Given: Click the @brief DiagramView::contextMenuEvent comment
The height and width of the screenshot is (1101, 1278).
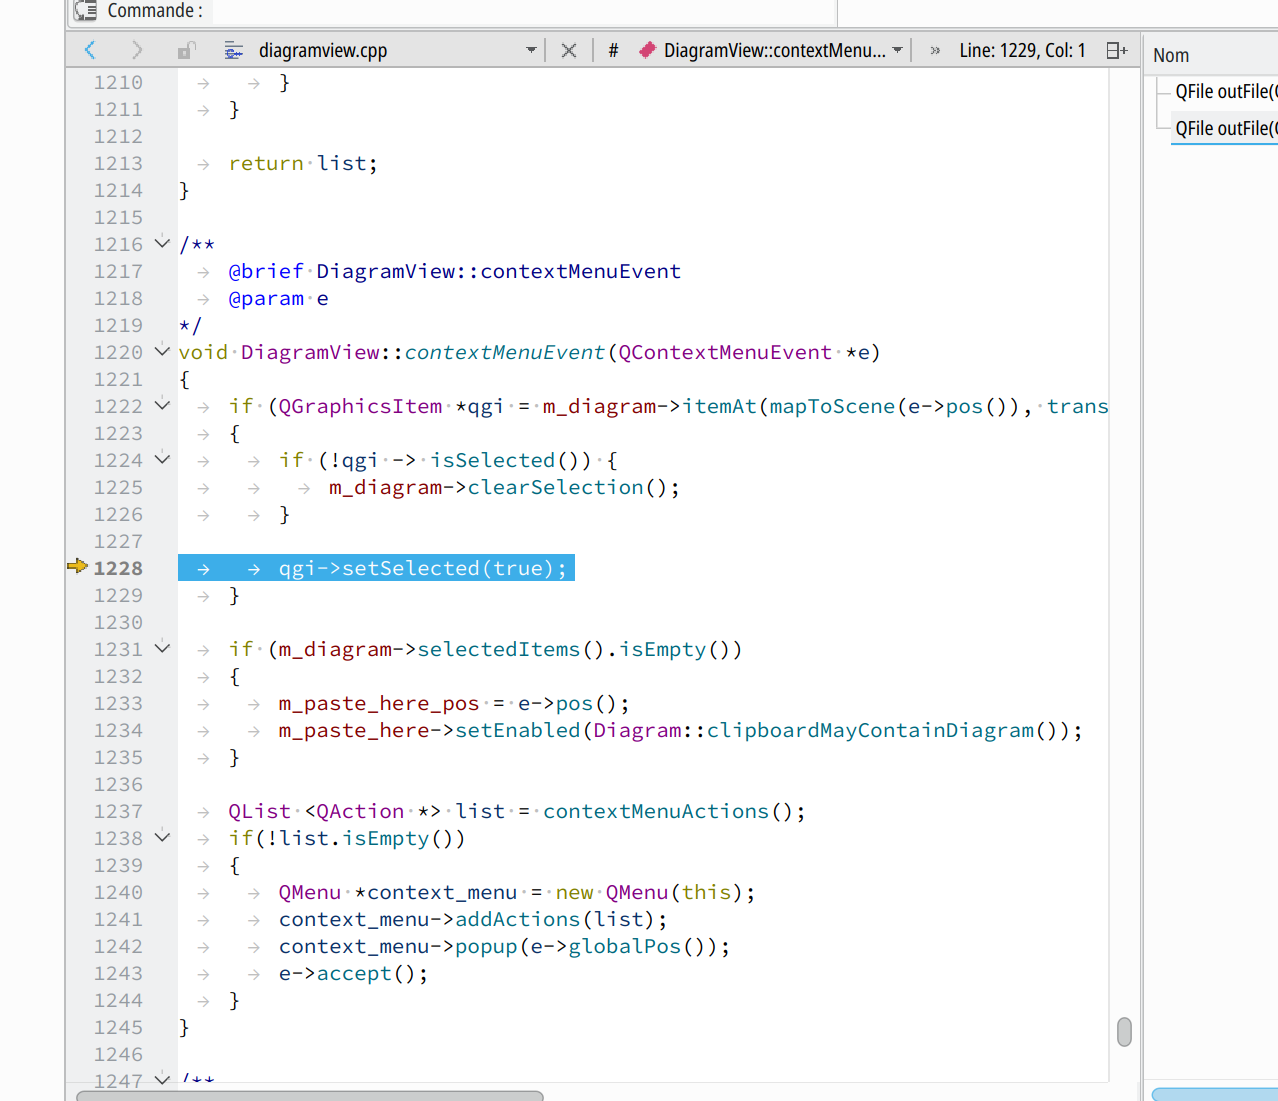Looking at the screenshot, I should tap(454, 271).
